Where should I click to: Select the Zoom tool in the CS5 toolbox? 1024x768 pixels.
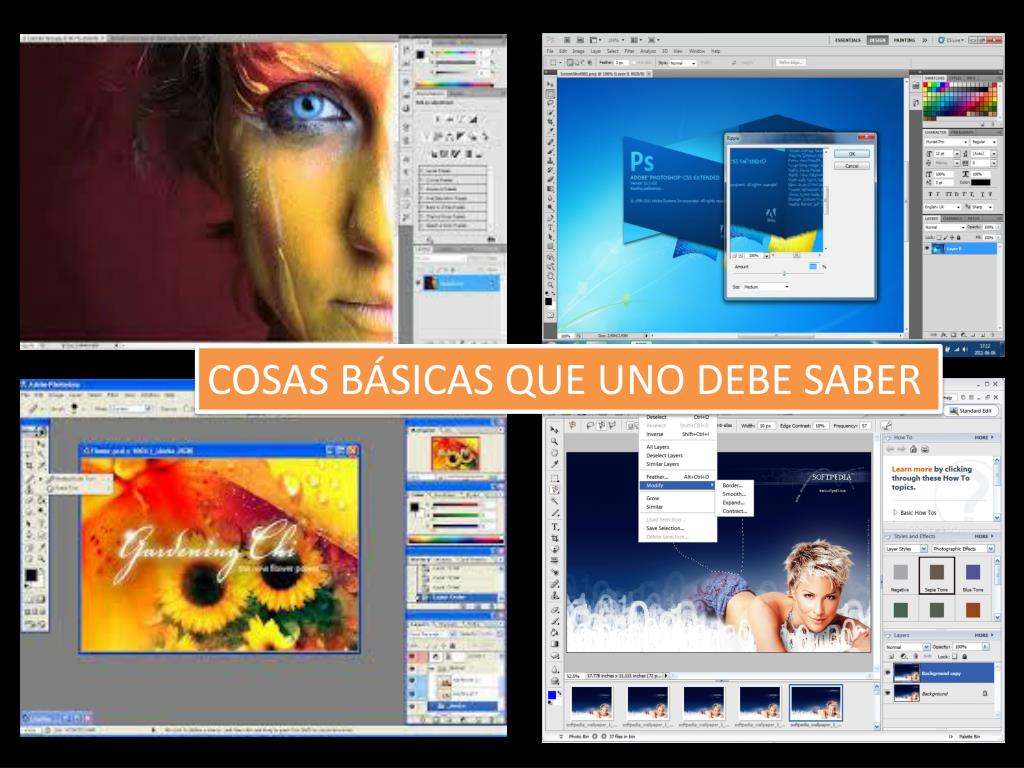[x=551, y=285]
